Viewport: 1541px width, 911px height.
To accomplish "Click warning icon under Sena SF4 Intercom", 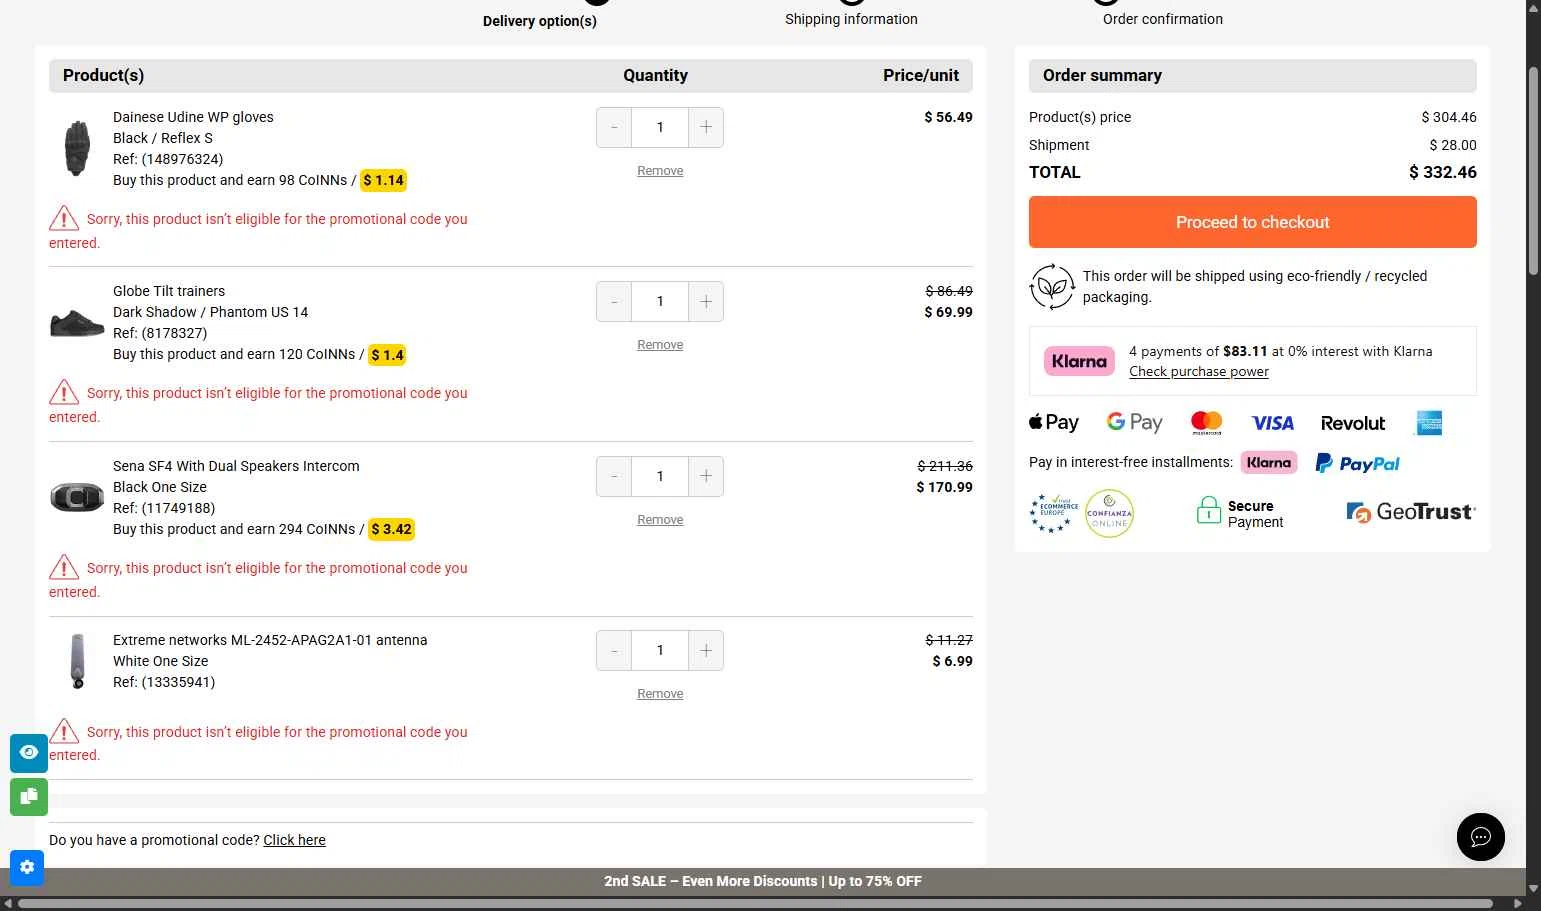I will [x=64, y=567].
